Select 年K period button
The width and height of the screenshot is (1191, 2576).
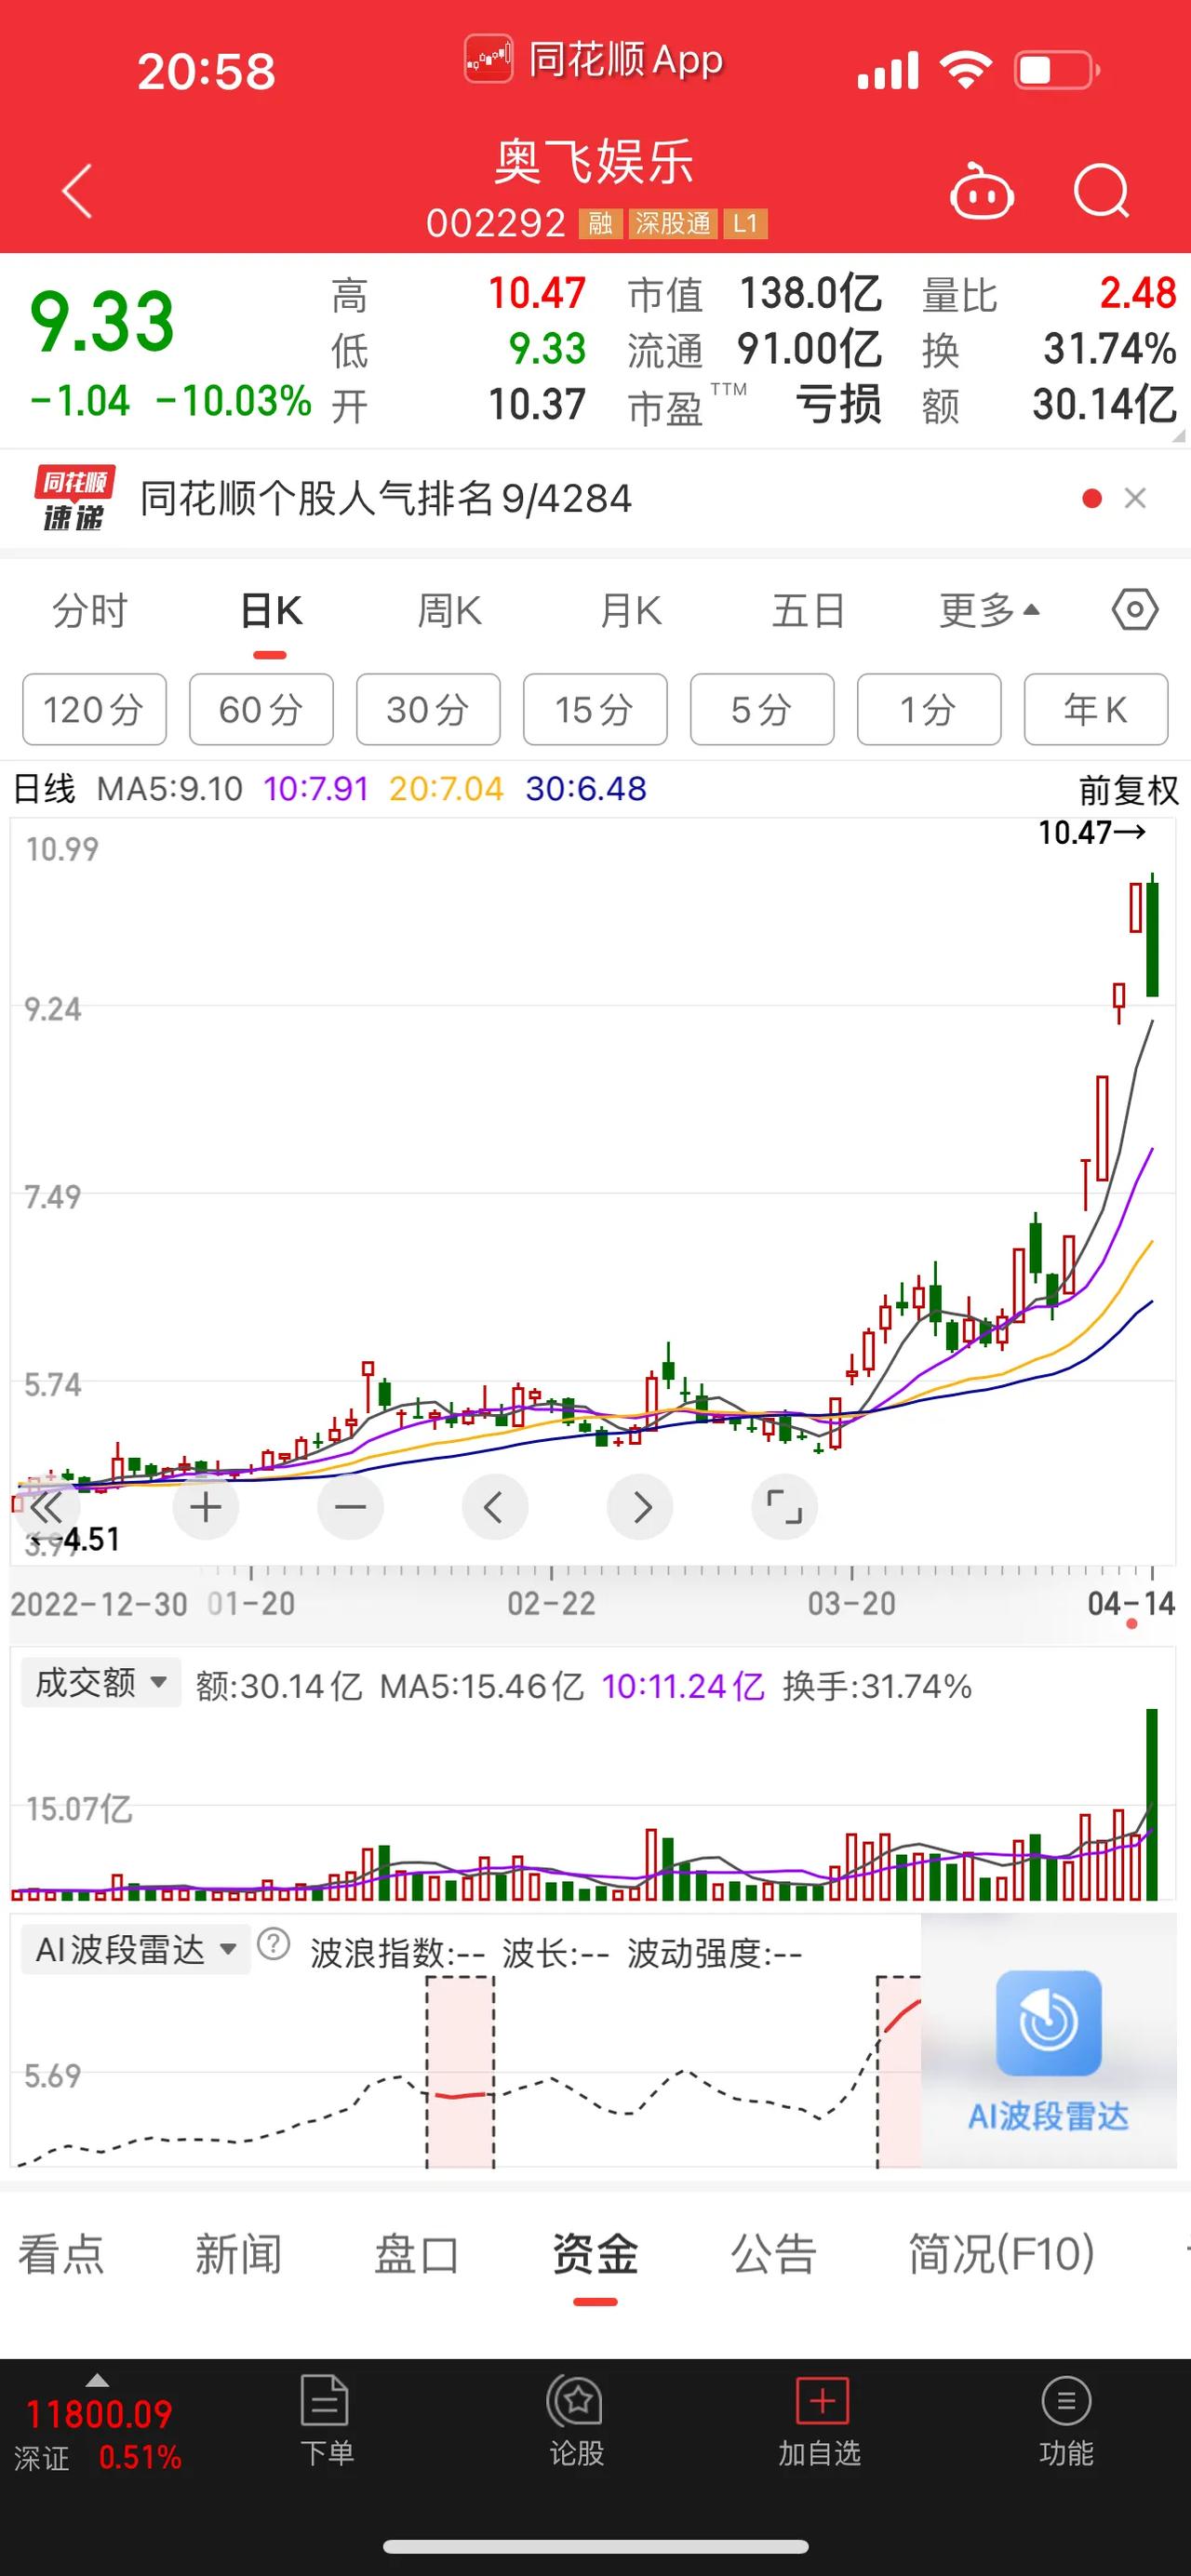pos(1096,709)
